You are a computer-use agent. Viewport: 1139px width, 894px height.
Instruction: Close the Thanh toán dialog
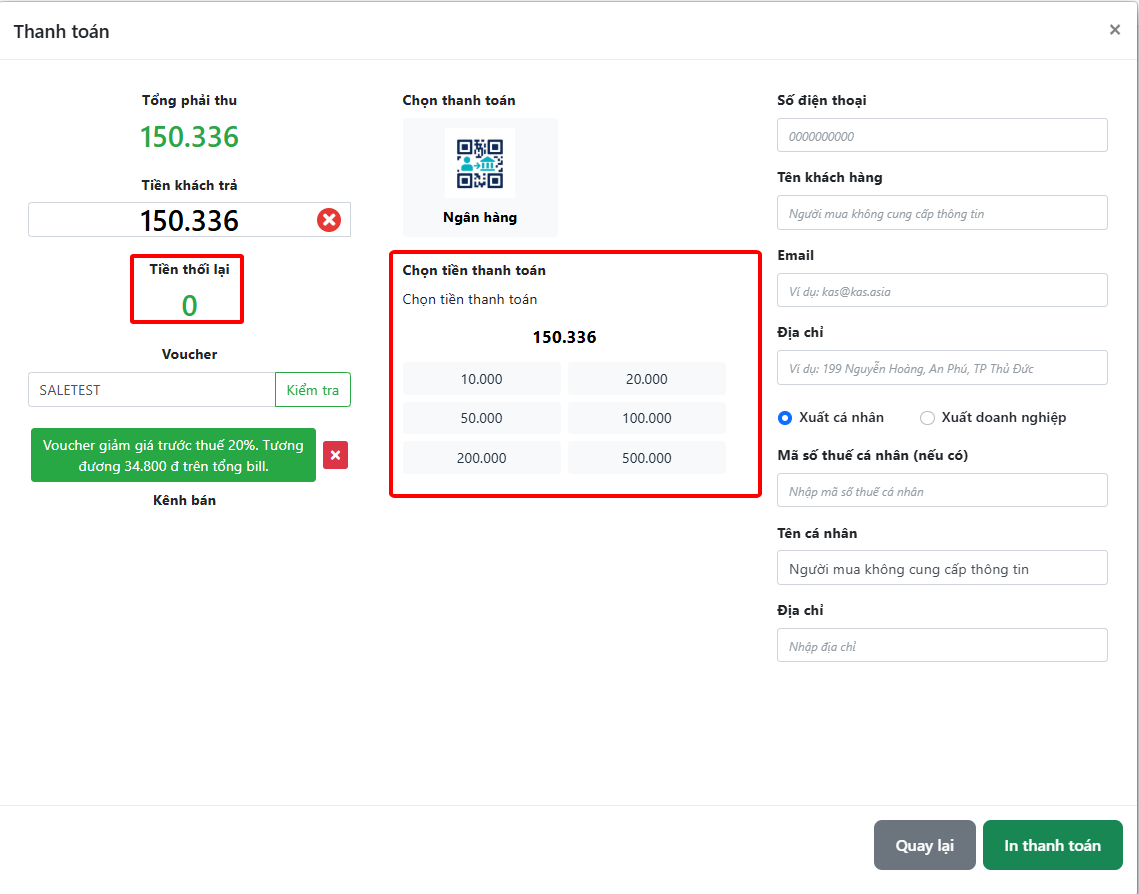point(1114,30)
